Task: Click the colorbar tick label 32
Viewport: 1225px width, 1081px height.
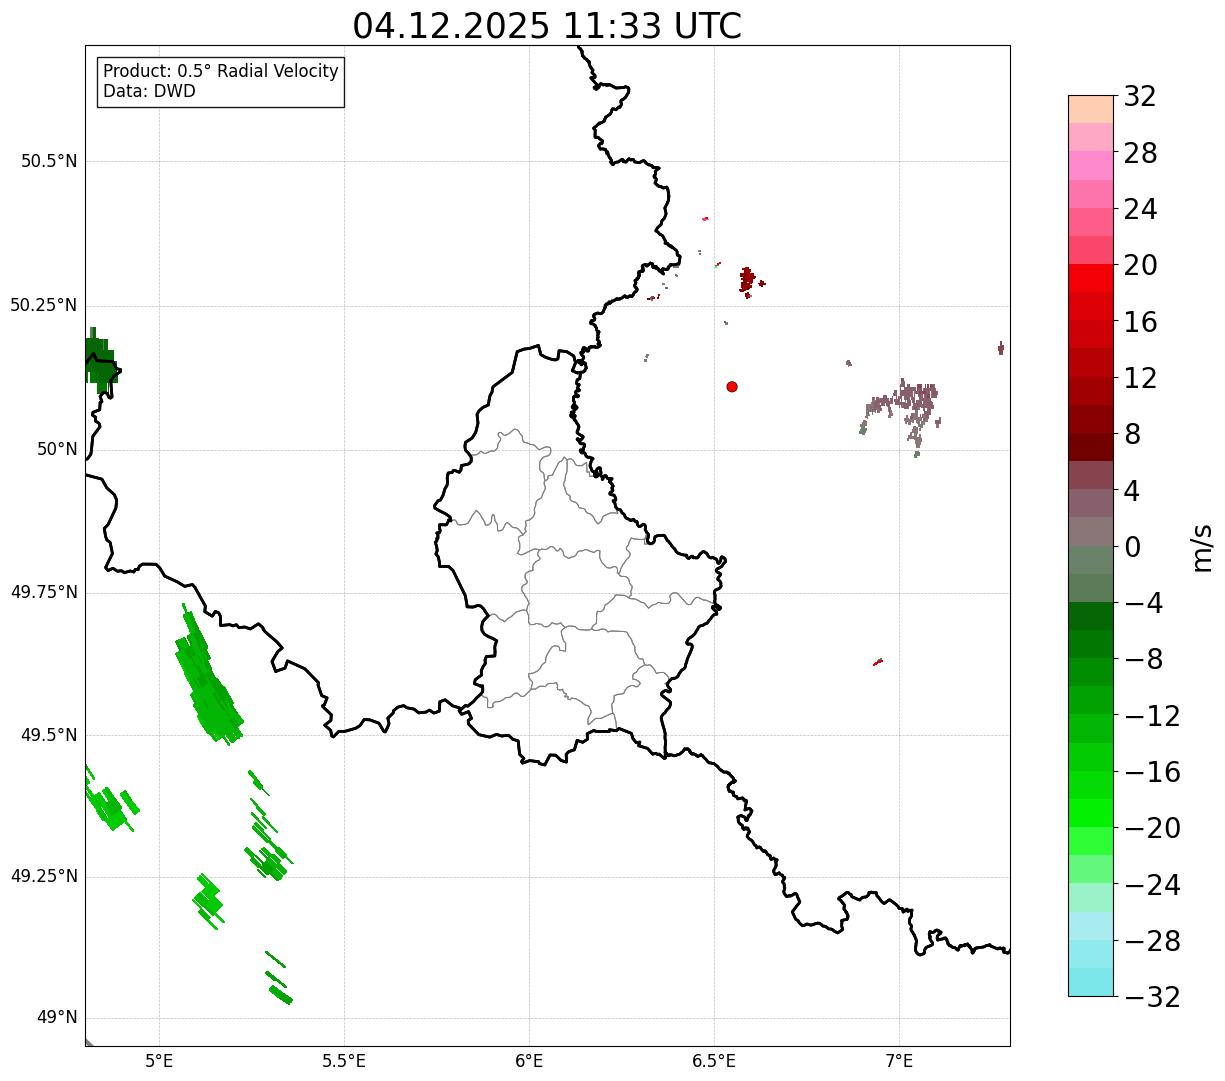Action: (1140, 97)
